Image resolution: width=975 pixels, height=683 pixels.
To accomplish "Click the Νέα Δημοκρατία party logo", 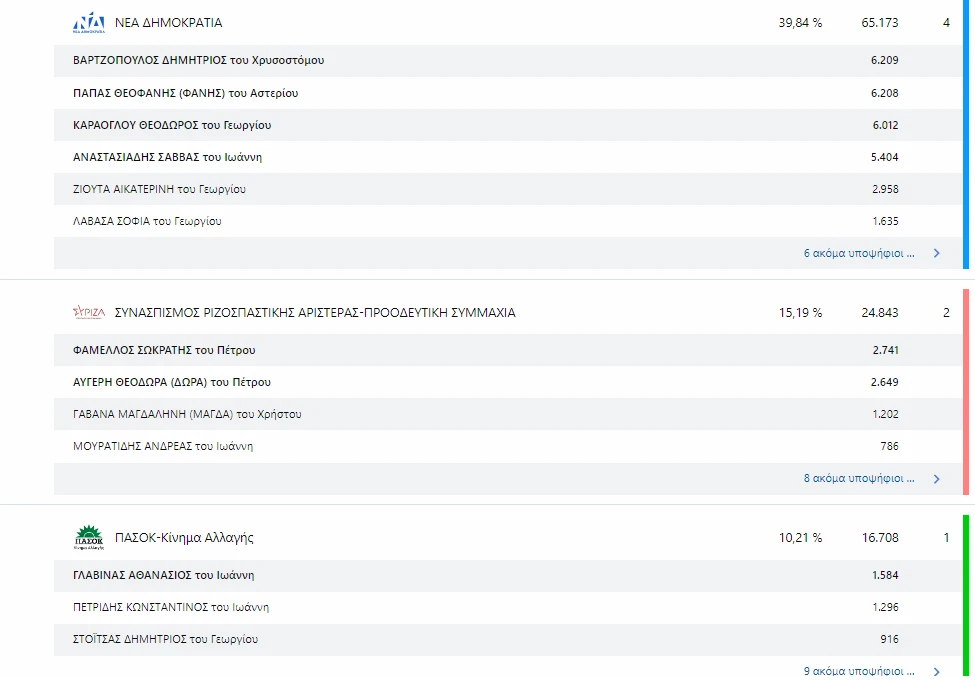I will point(88,23).
